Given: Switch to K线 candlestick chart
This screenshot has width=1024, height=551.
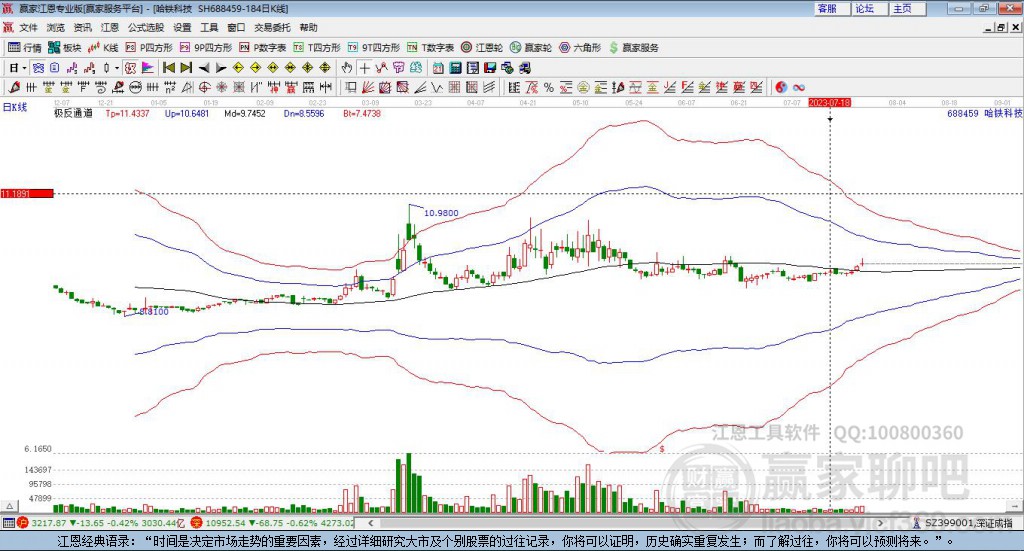Looking at the screenshot, I should (103, 48).
